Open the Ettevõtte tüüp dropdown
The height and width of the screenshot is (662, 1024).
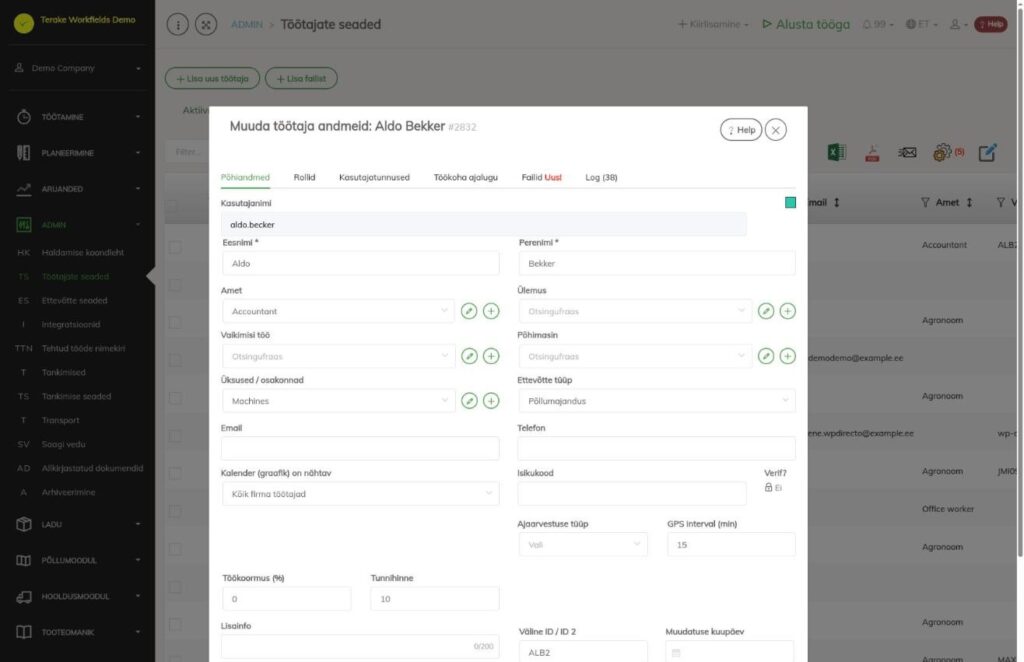pyautogui.click(x=656, y=401)
